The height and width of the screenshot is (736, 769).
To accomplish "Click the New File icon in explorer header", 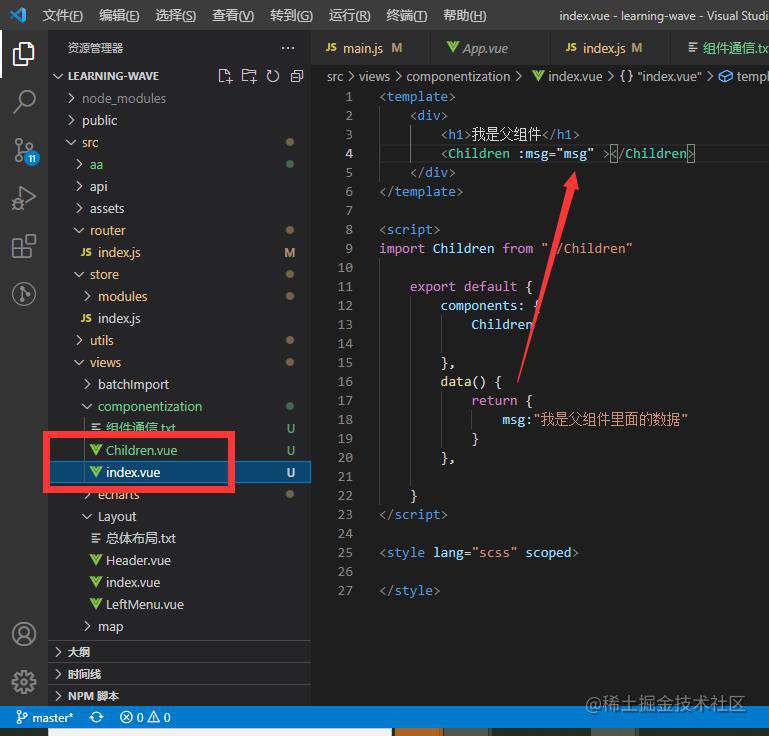I will (x=225, y=76).
